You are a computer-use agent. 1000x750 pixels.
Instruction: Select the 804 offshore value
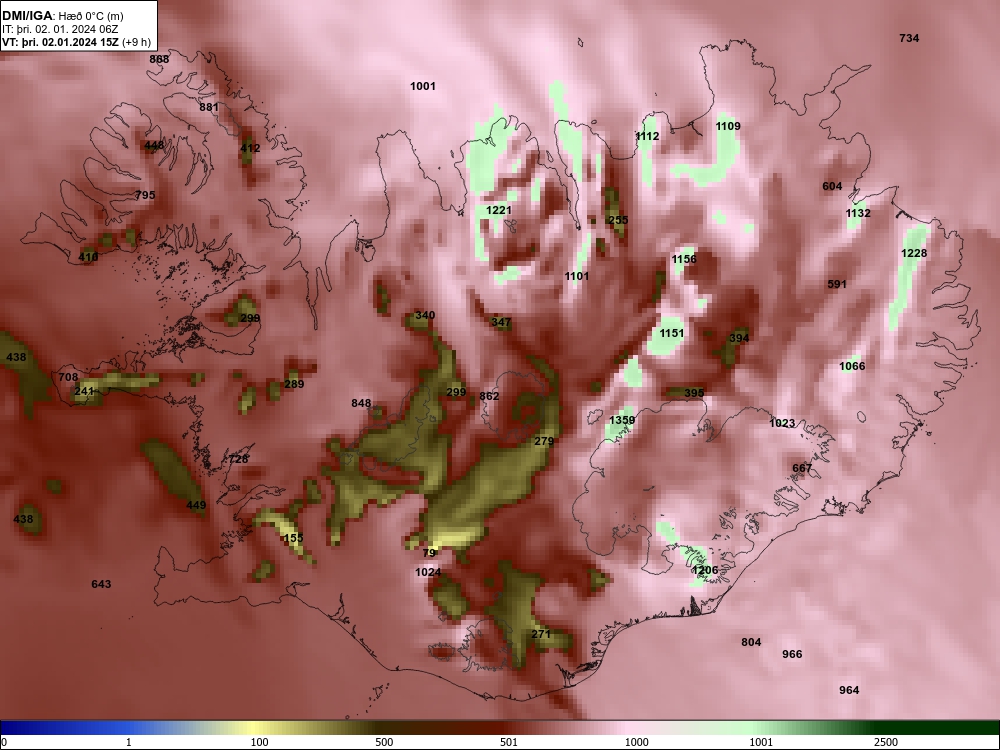click(x=751, y=642)
